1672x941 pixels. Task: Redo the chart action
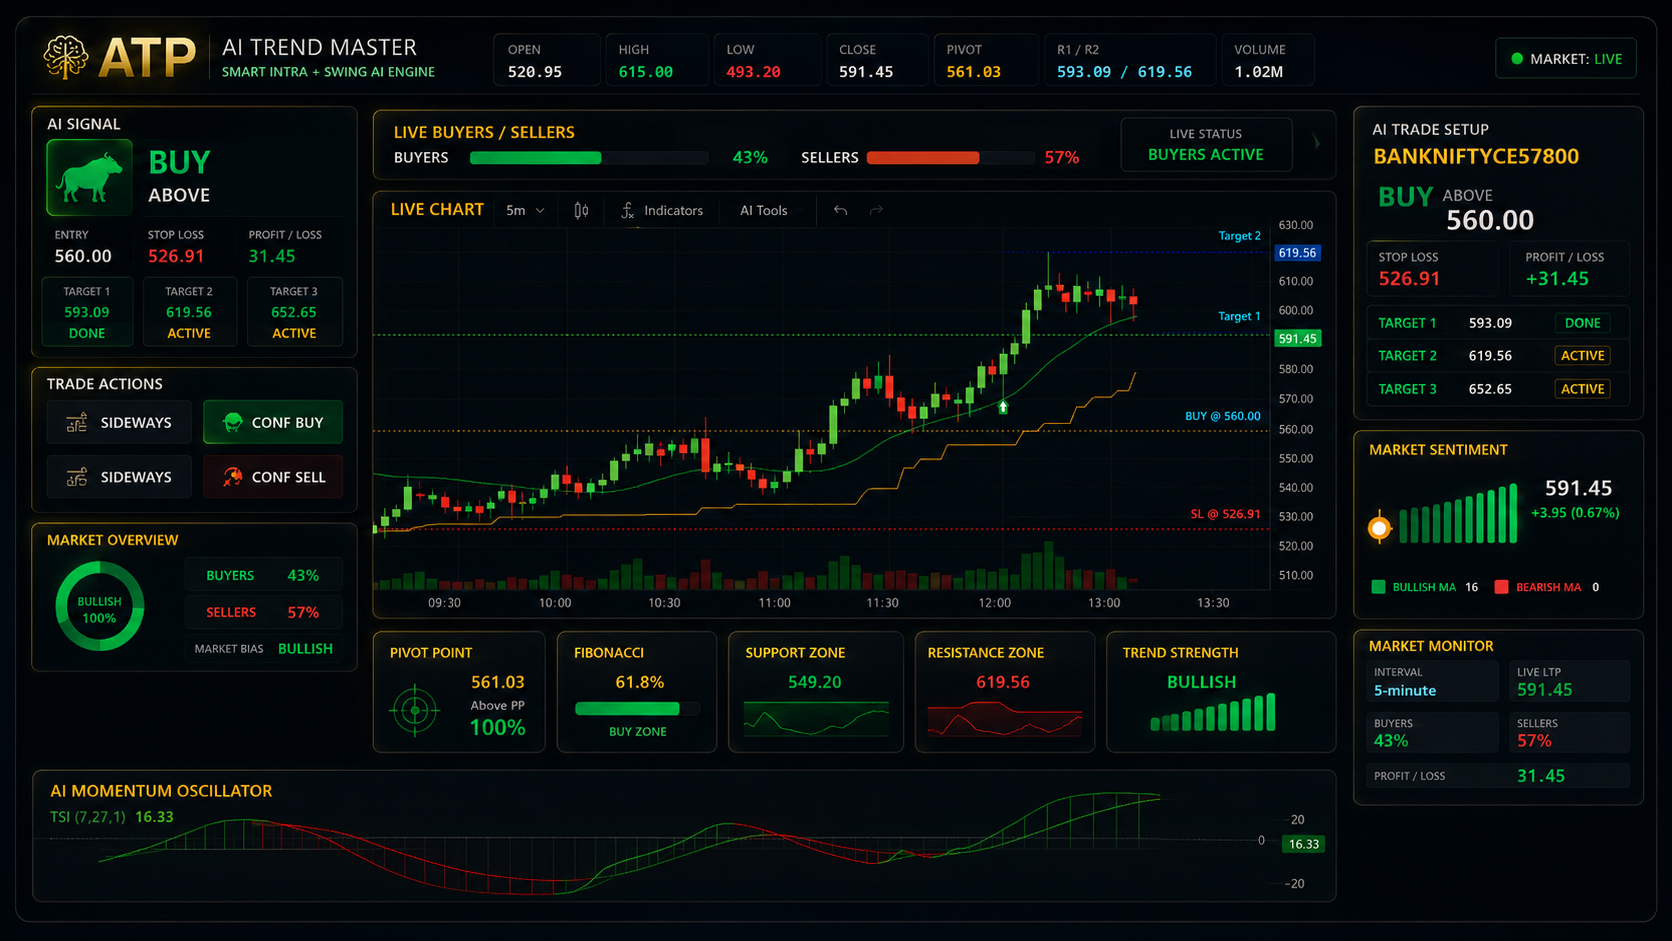click(876, 210)
